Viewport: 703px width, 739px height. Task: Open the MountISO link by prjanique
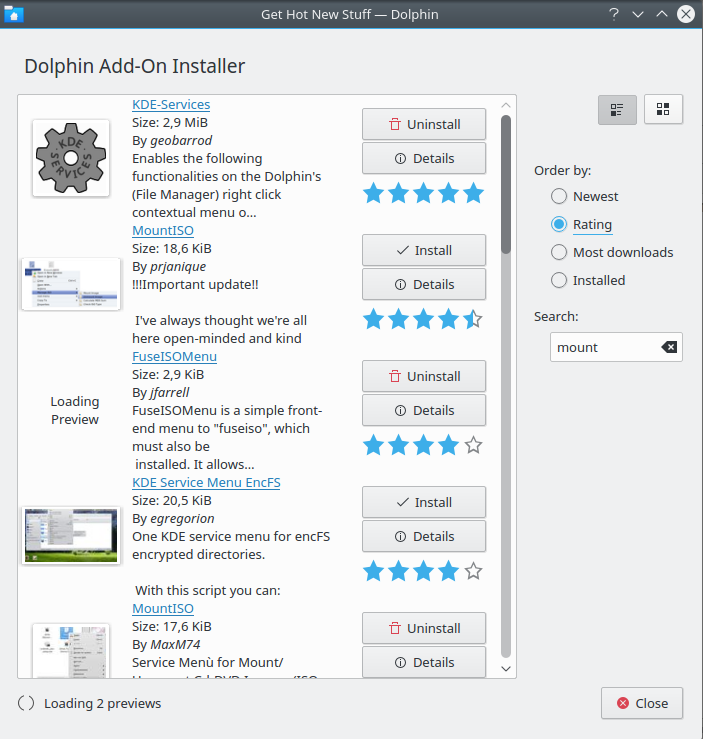[x=163, y=230]
